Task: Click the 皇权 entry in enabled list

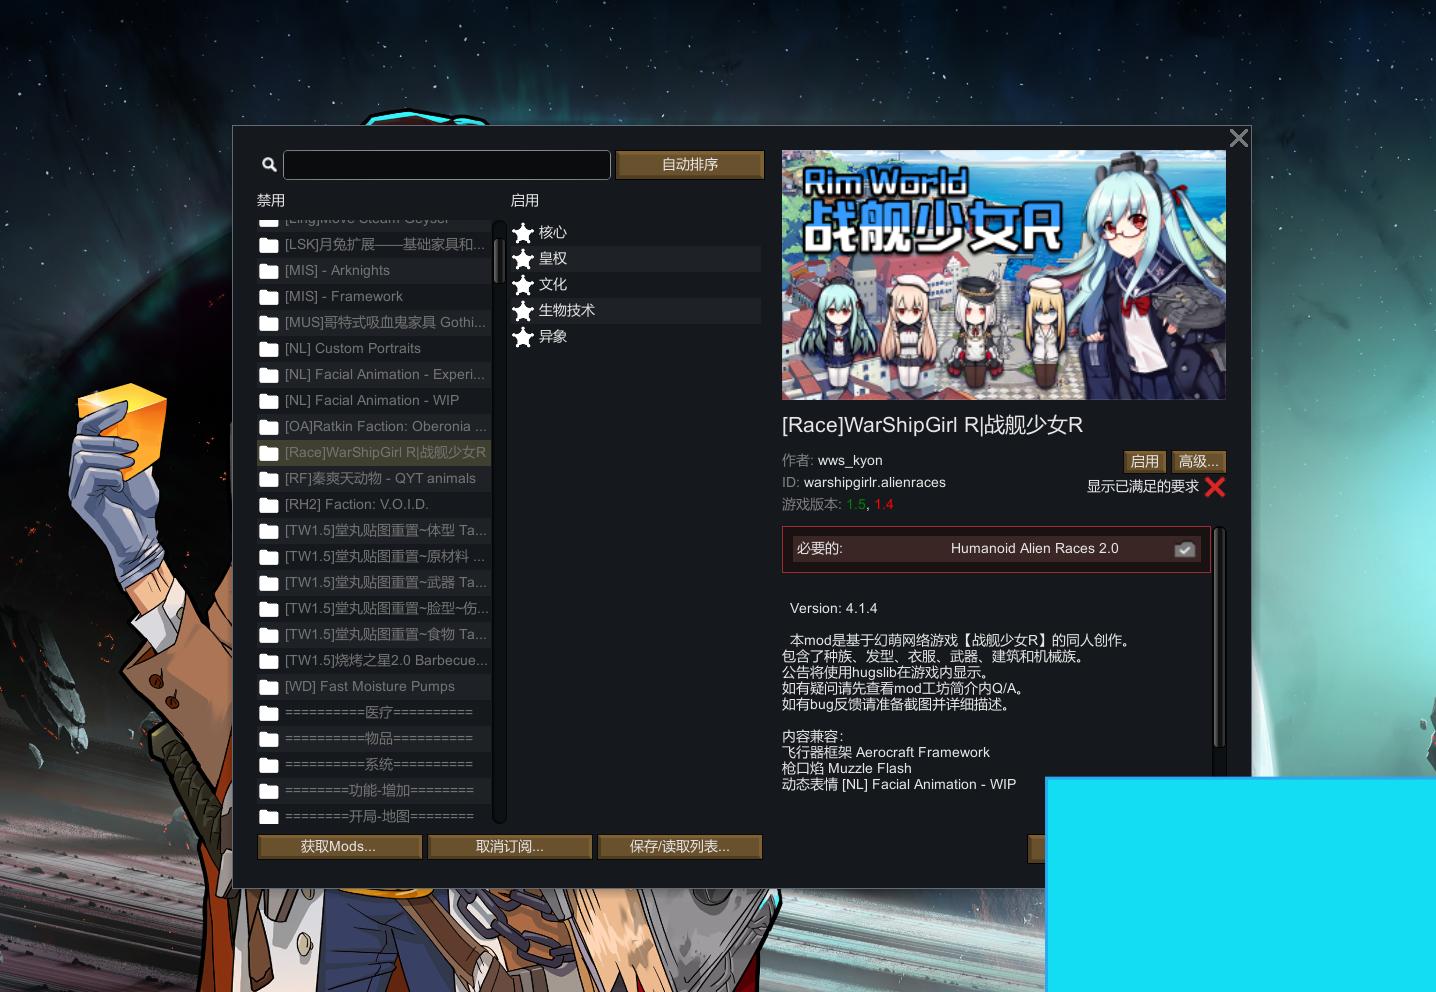Action: [636, 259]
